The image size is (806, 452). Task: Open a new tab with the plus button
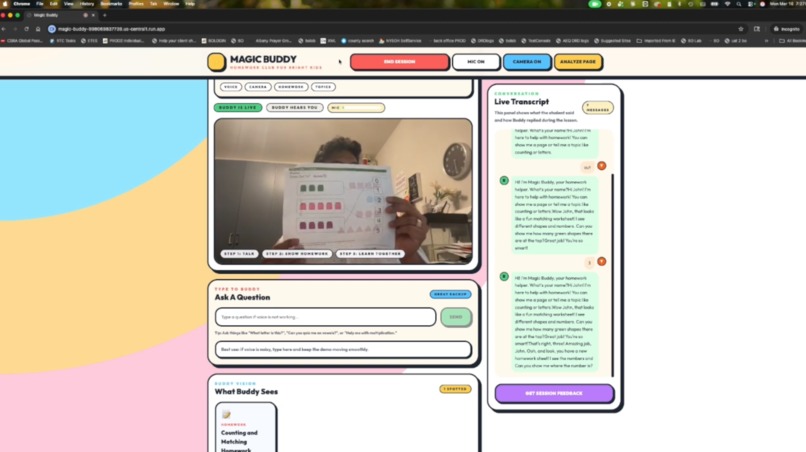104,15
